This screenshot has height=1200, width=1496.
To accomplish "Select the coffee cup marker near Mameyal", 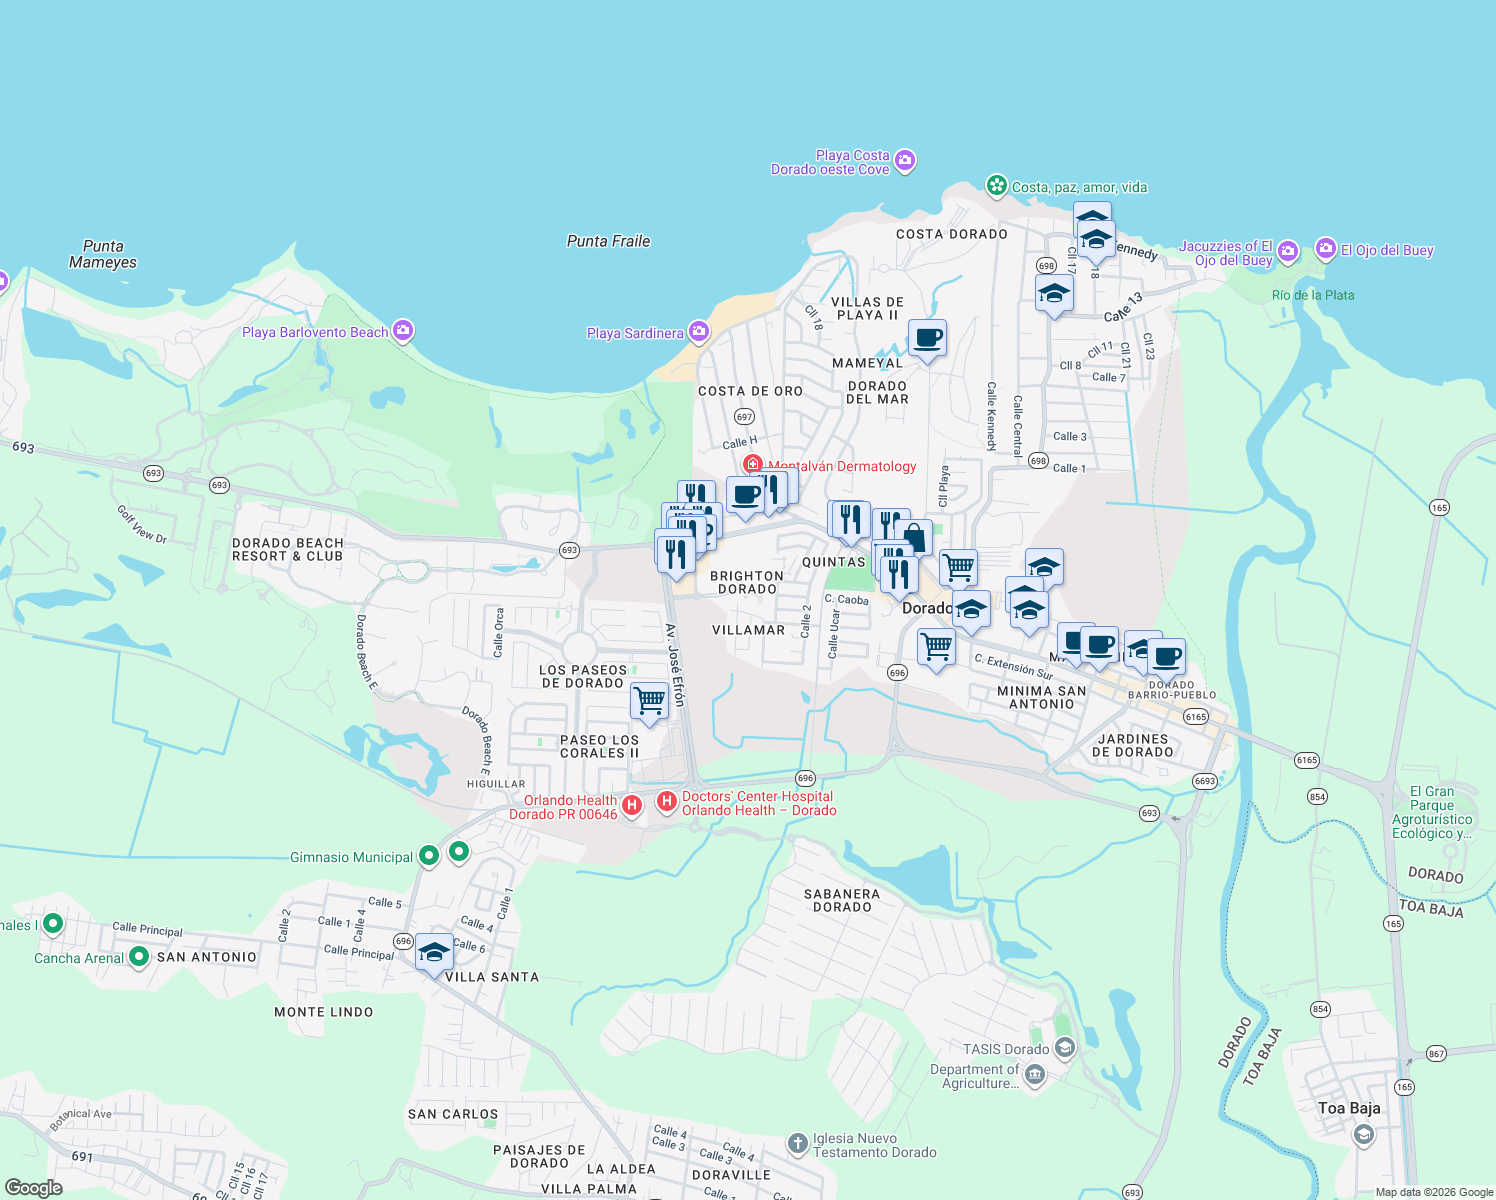I will pos(927,339).
